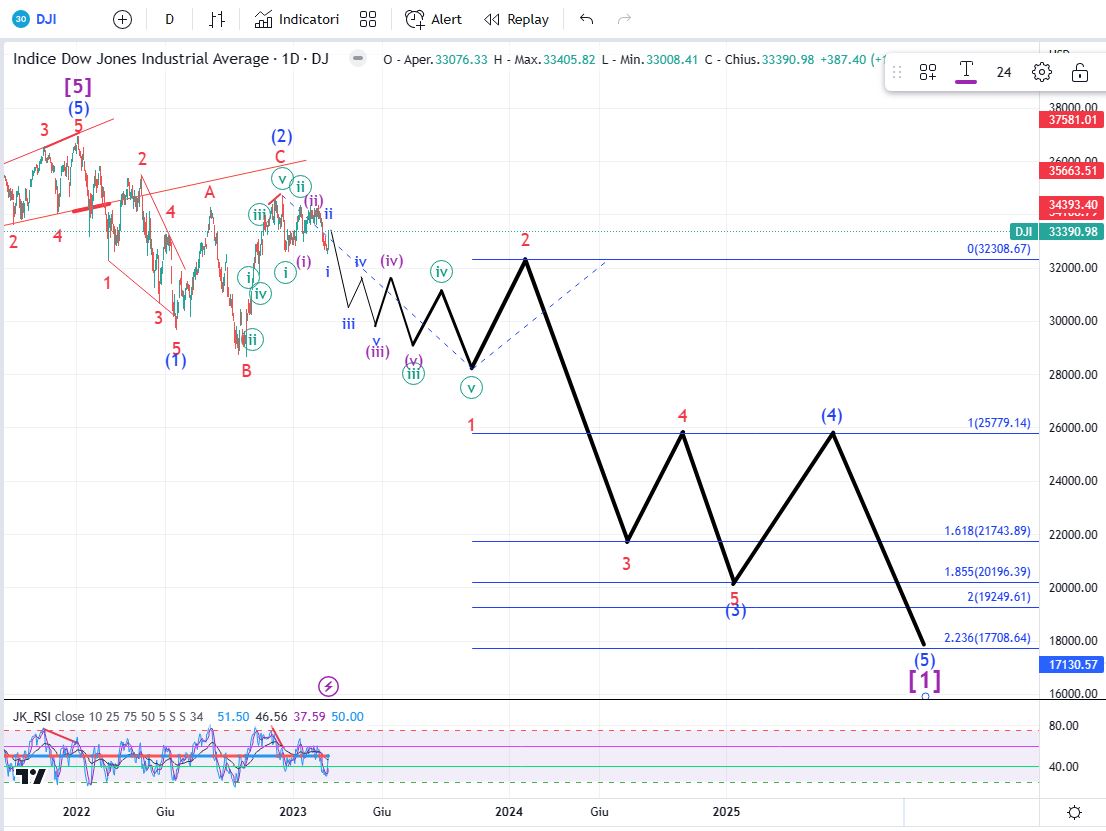Select the blue (2) wave label
1106x831 pixels.
(281, 136)
